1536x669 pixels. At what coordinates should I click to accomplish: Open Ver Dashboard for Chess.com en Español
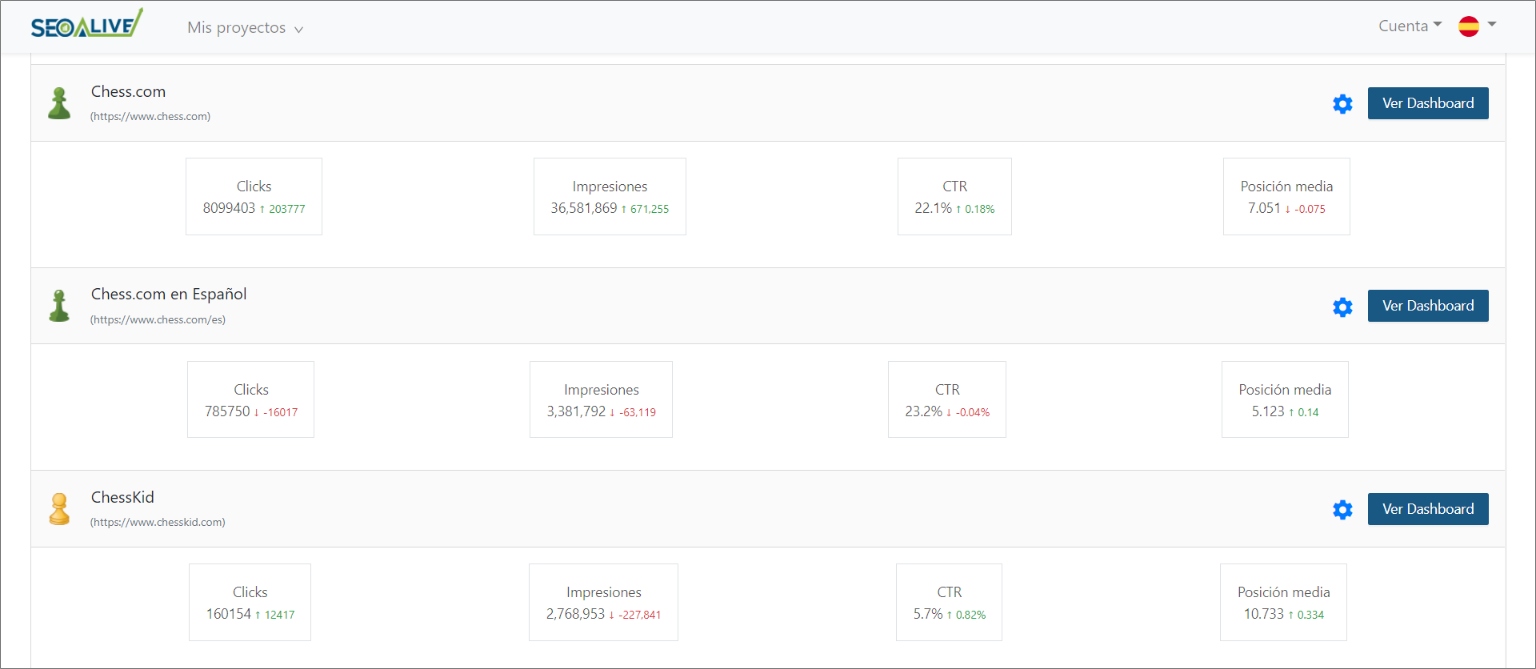[x=1428, y=305]
